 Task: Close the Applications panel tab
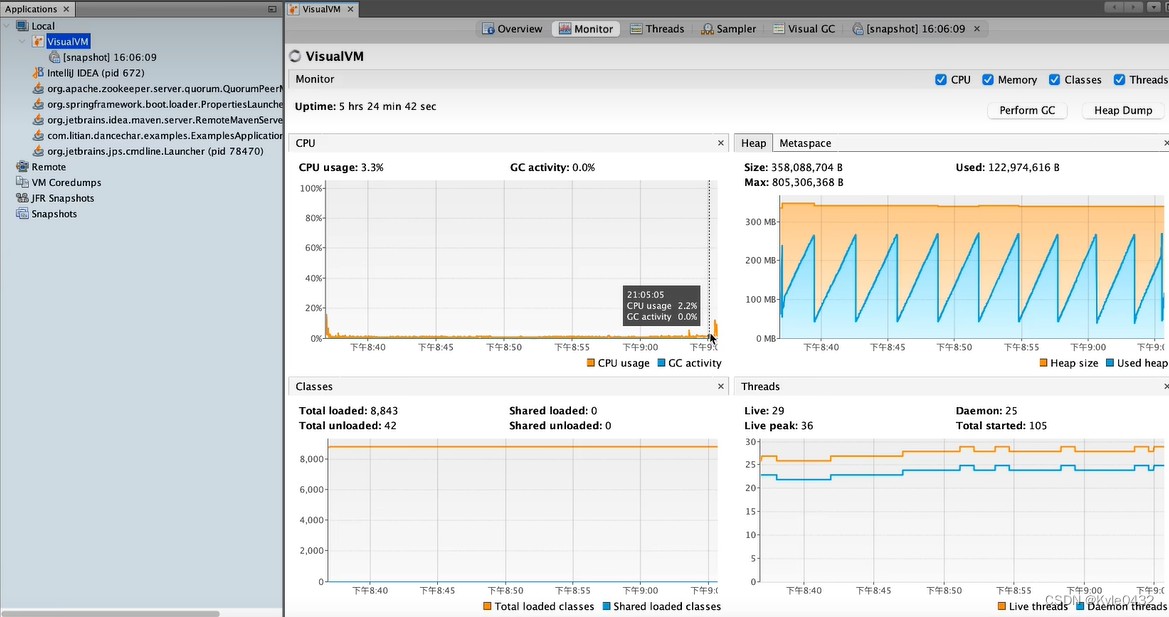[x=66, y=9]
